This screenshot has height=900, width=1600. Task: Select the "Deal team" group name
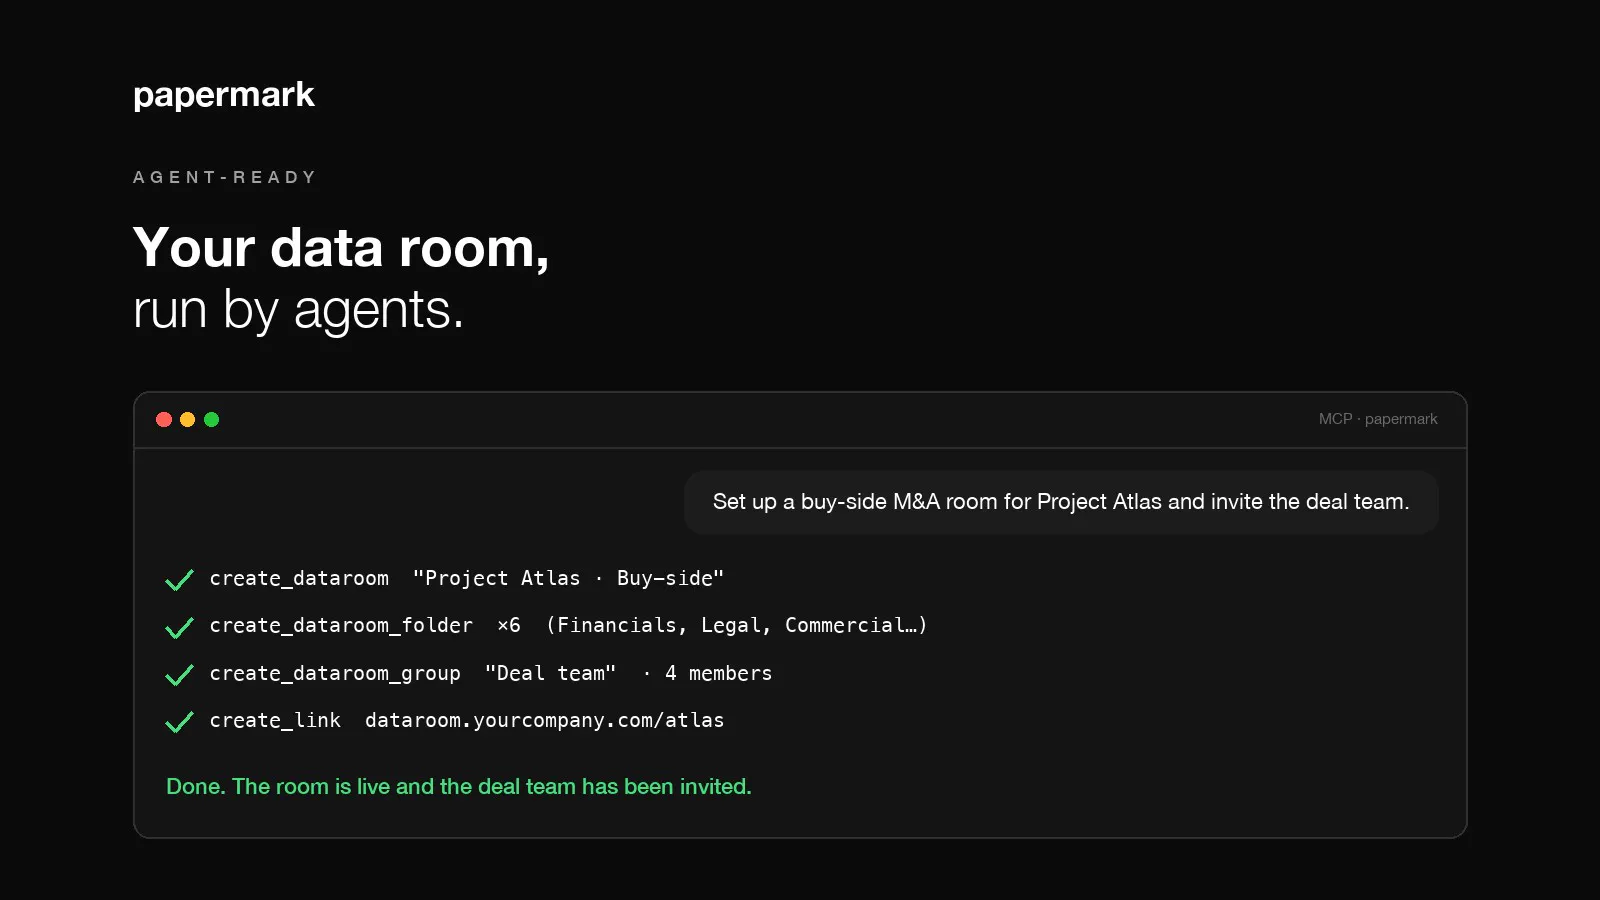click(550, 673)
